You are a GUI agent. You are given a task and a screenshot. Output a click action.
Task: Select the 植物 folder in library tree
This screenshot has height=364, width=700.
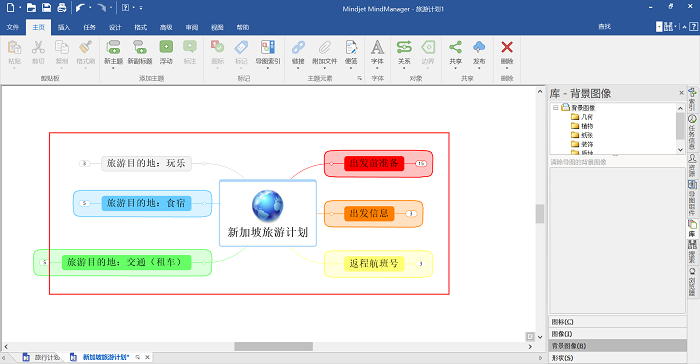coord(582,126)
